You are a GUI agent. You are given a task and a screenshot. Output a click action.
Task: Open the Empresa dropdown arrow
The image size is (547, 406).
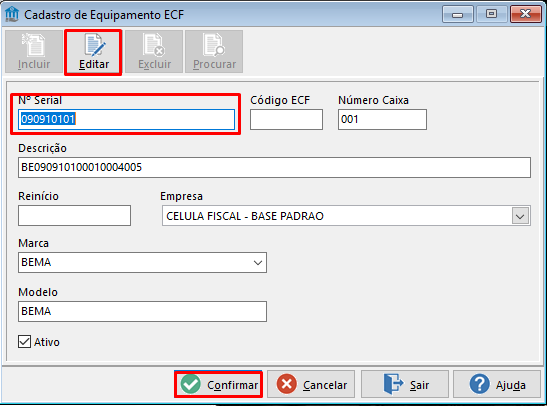click(520, 216)
